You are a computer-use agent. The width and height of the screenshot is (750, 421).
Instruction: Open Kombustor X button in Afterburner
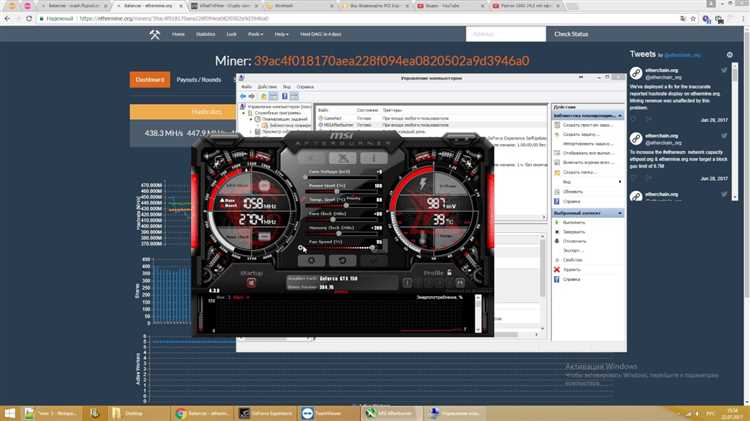(x=342, y=158)
